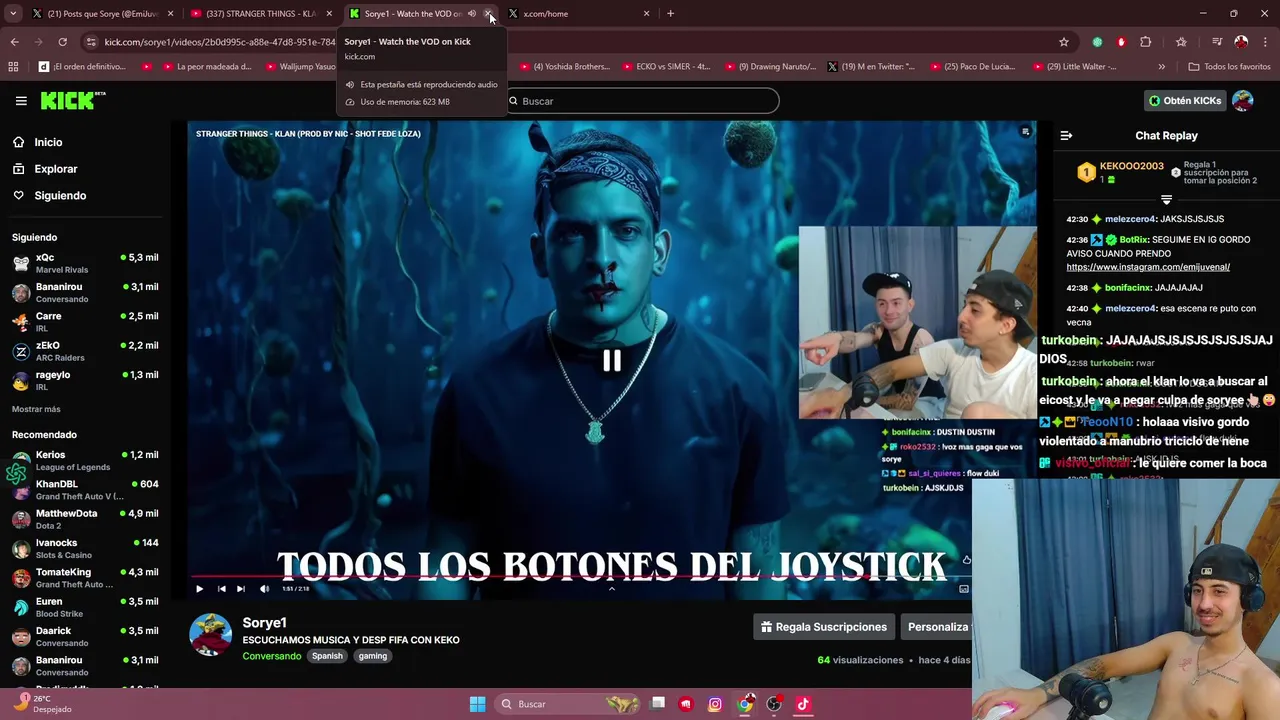Screen dimensions: 1280x720
Task: Open KhanDBL recommended channel
Action: pos(85,490)
